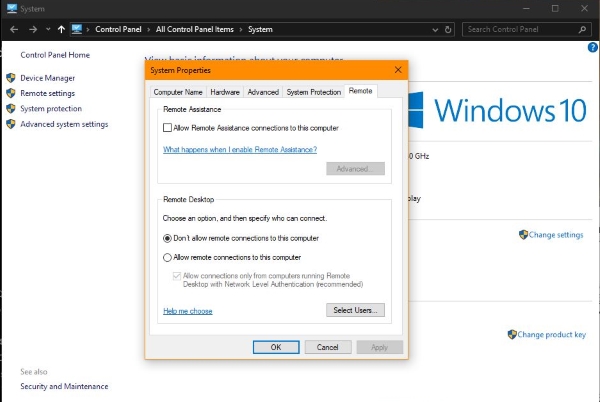Click the Back arrow in navigation bar
The image size is (600, 402).
[x=14, y=29]
